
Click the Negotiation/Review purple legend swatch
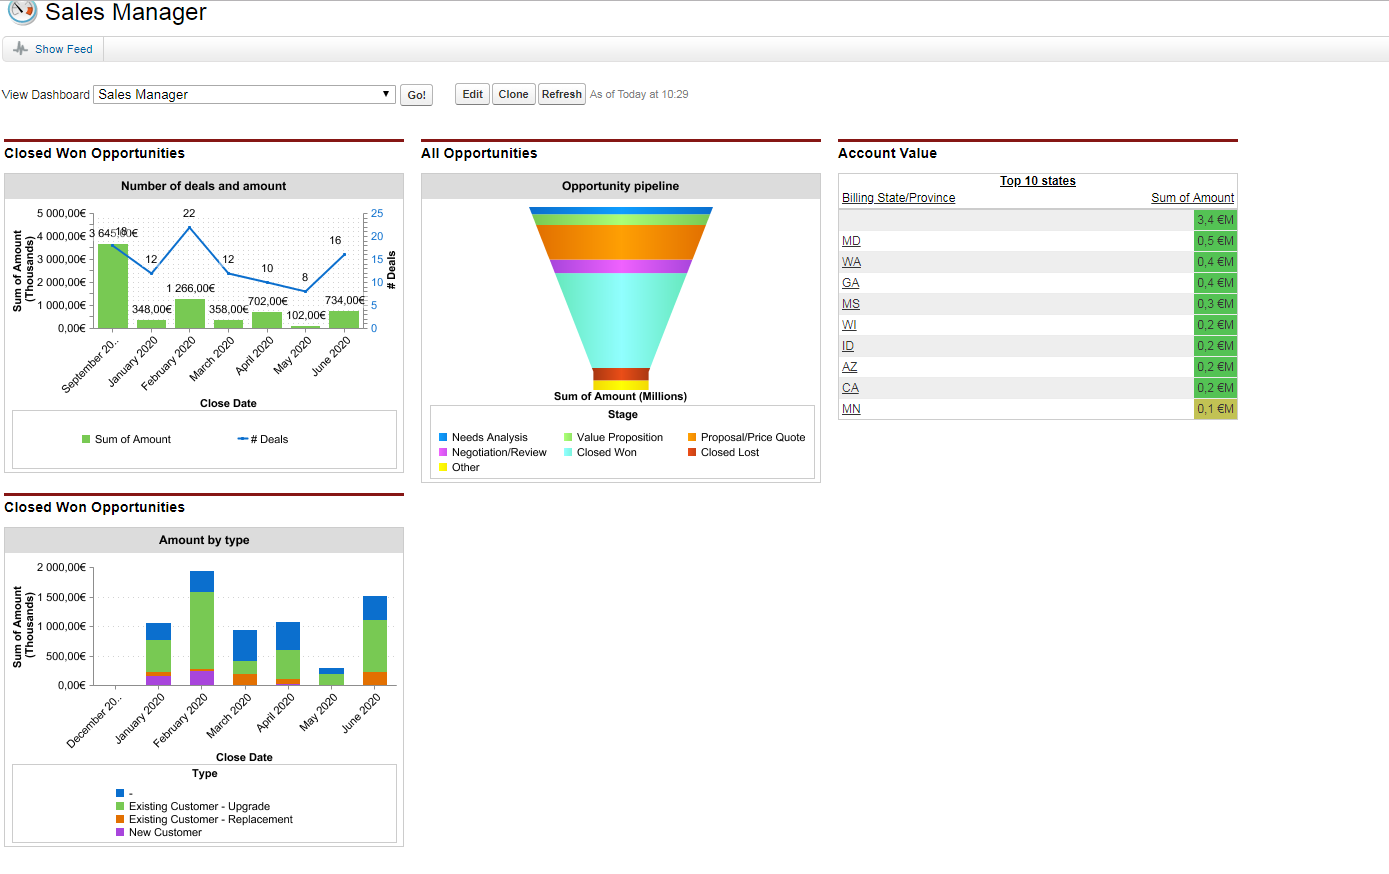tap(443, 452)
